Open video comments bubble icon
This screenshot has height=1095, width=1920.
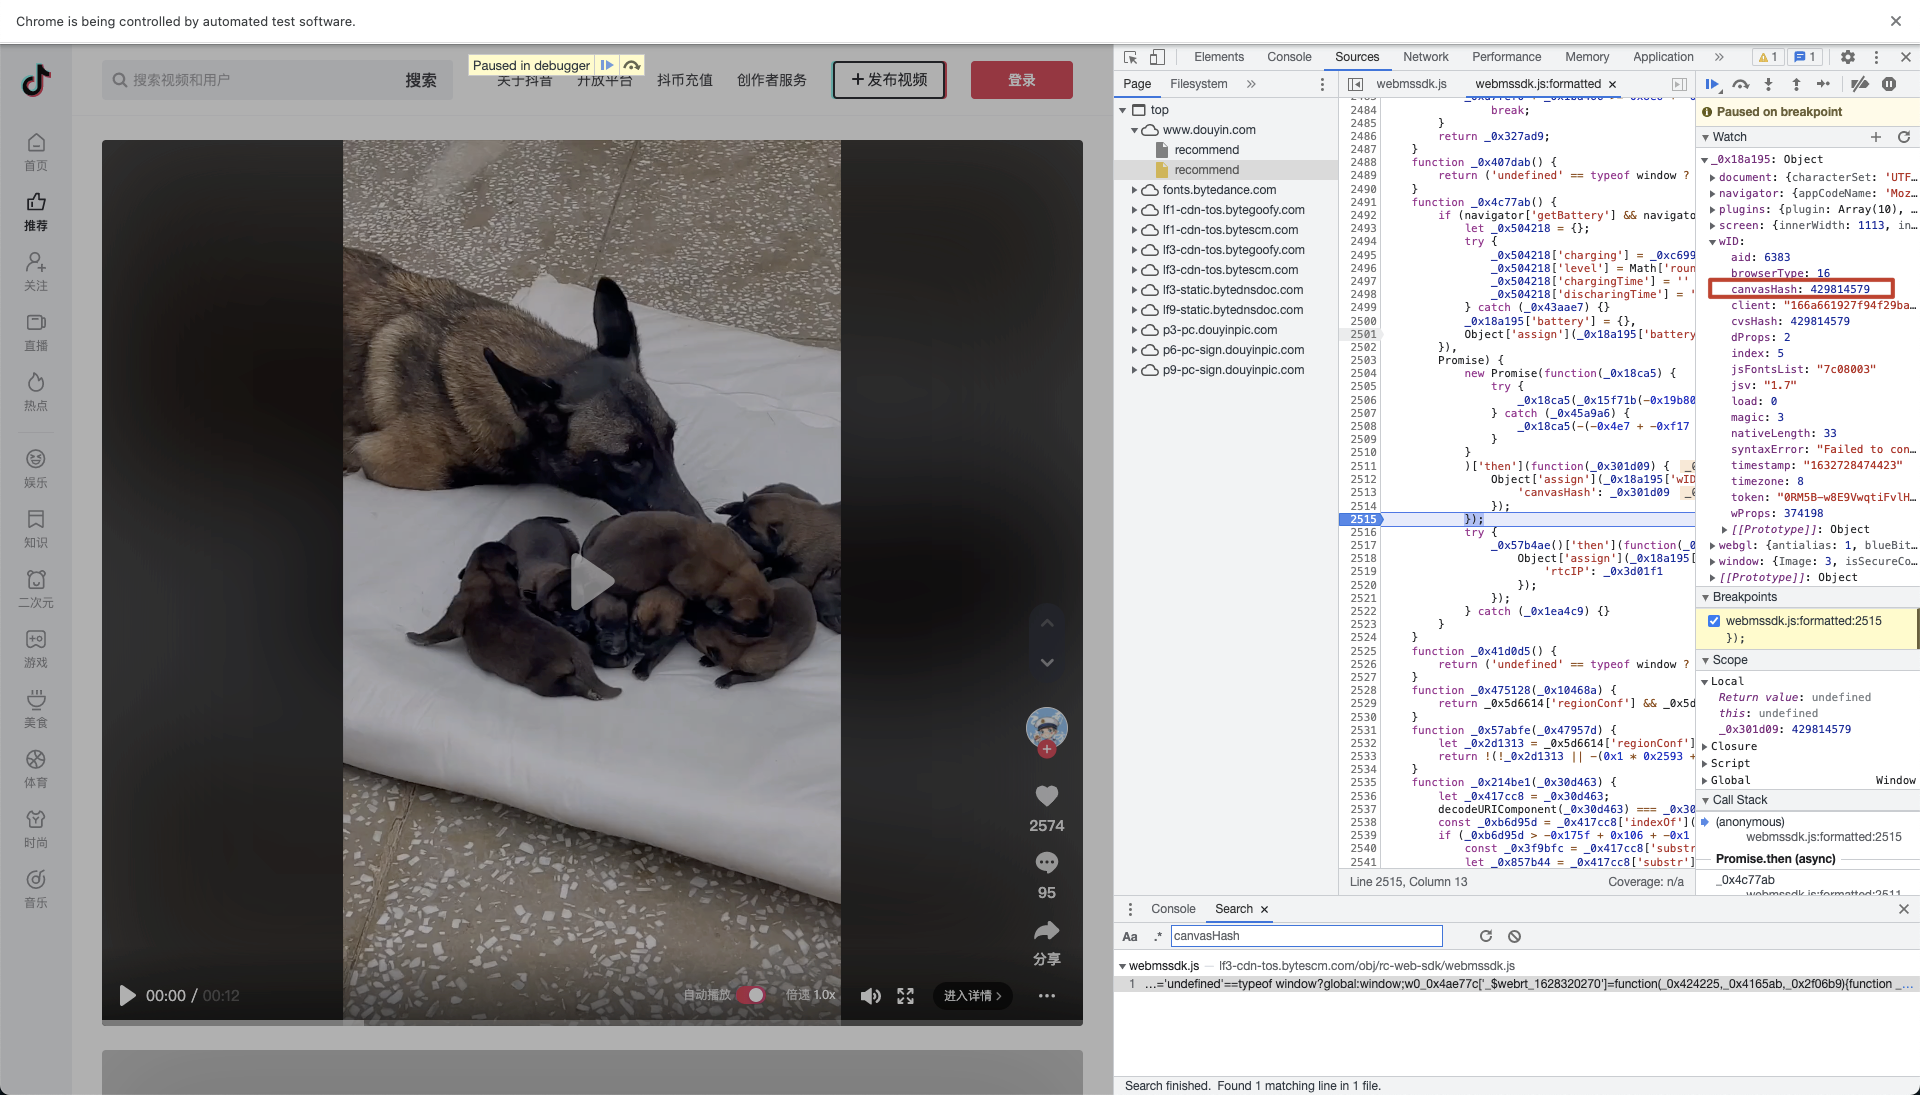click(1046, 862)
